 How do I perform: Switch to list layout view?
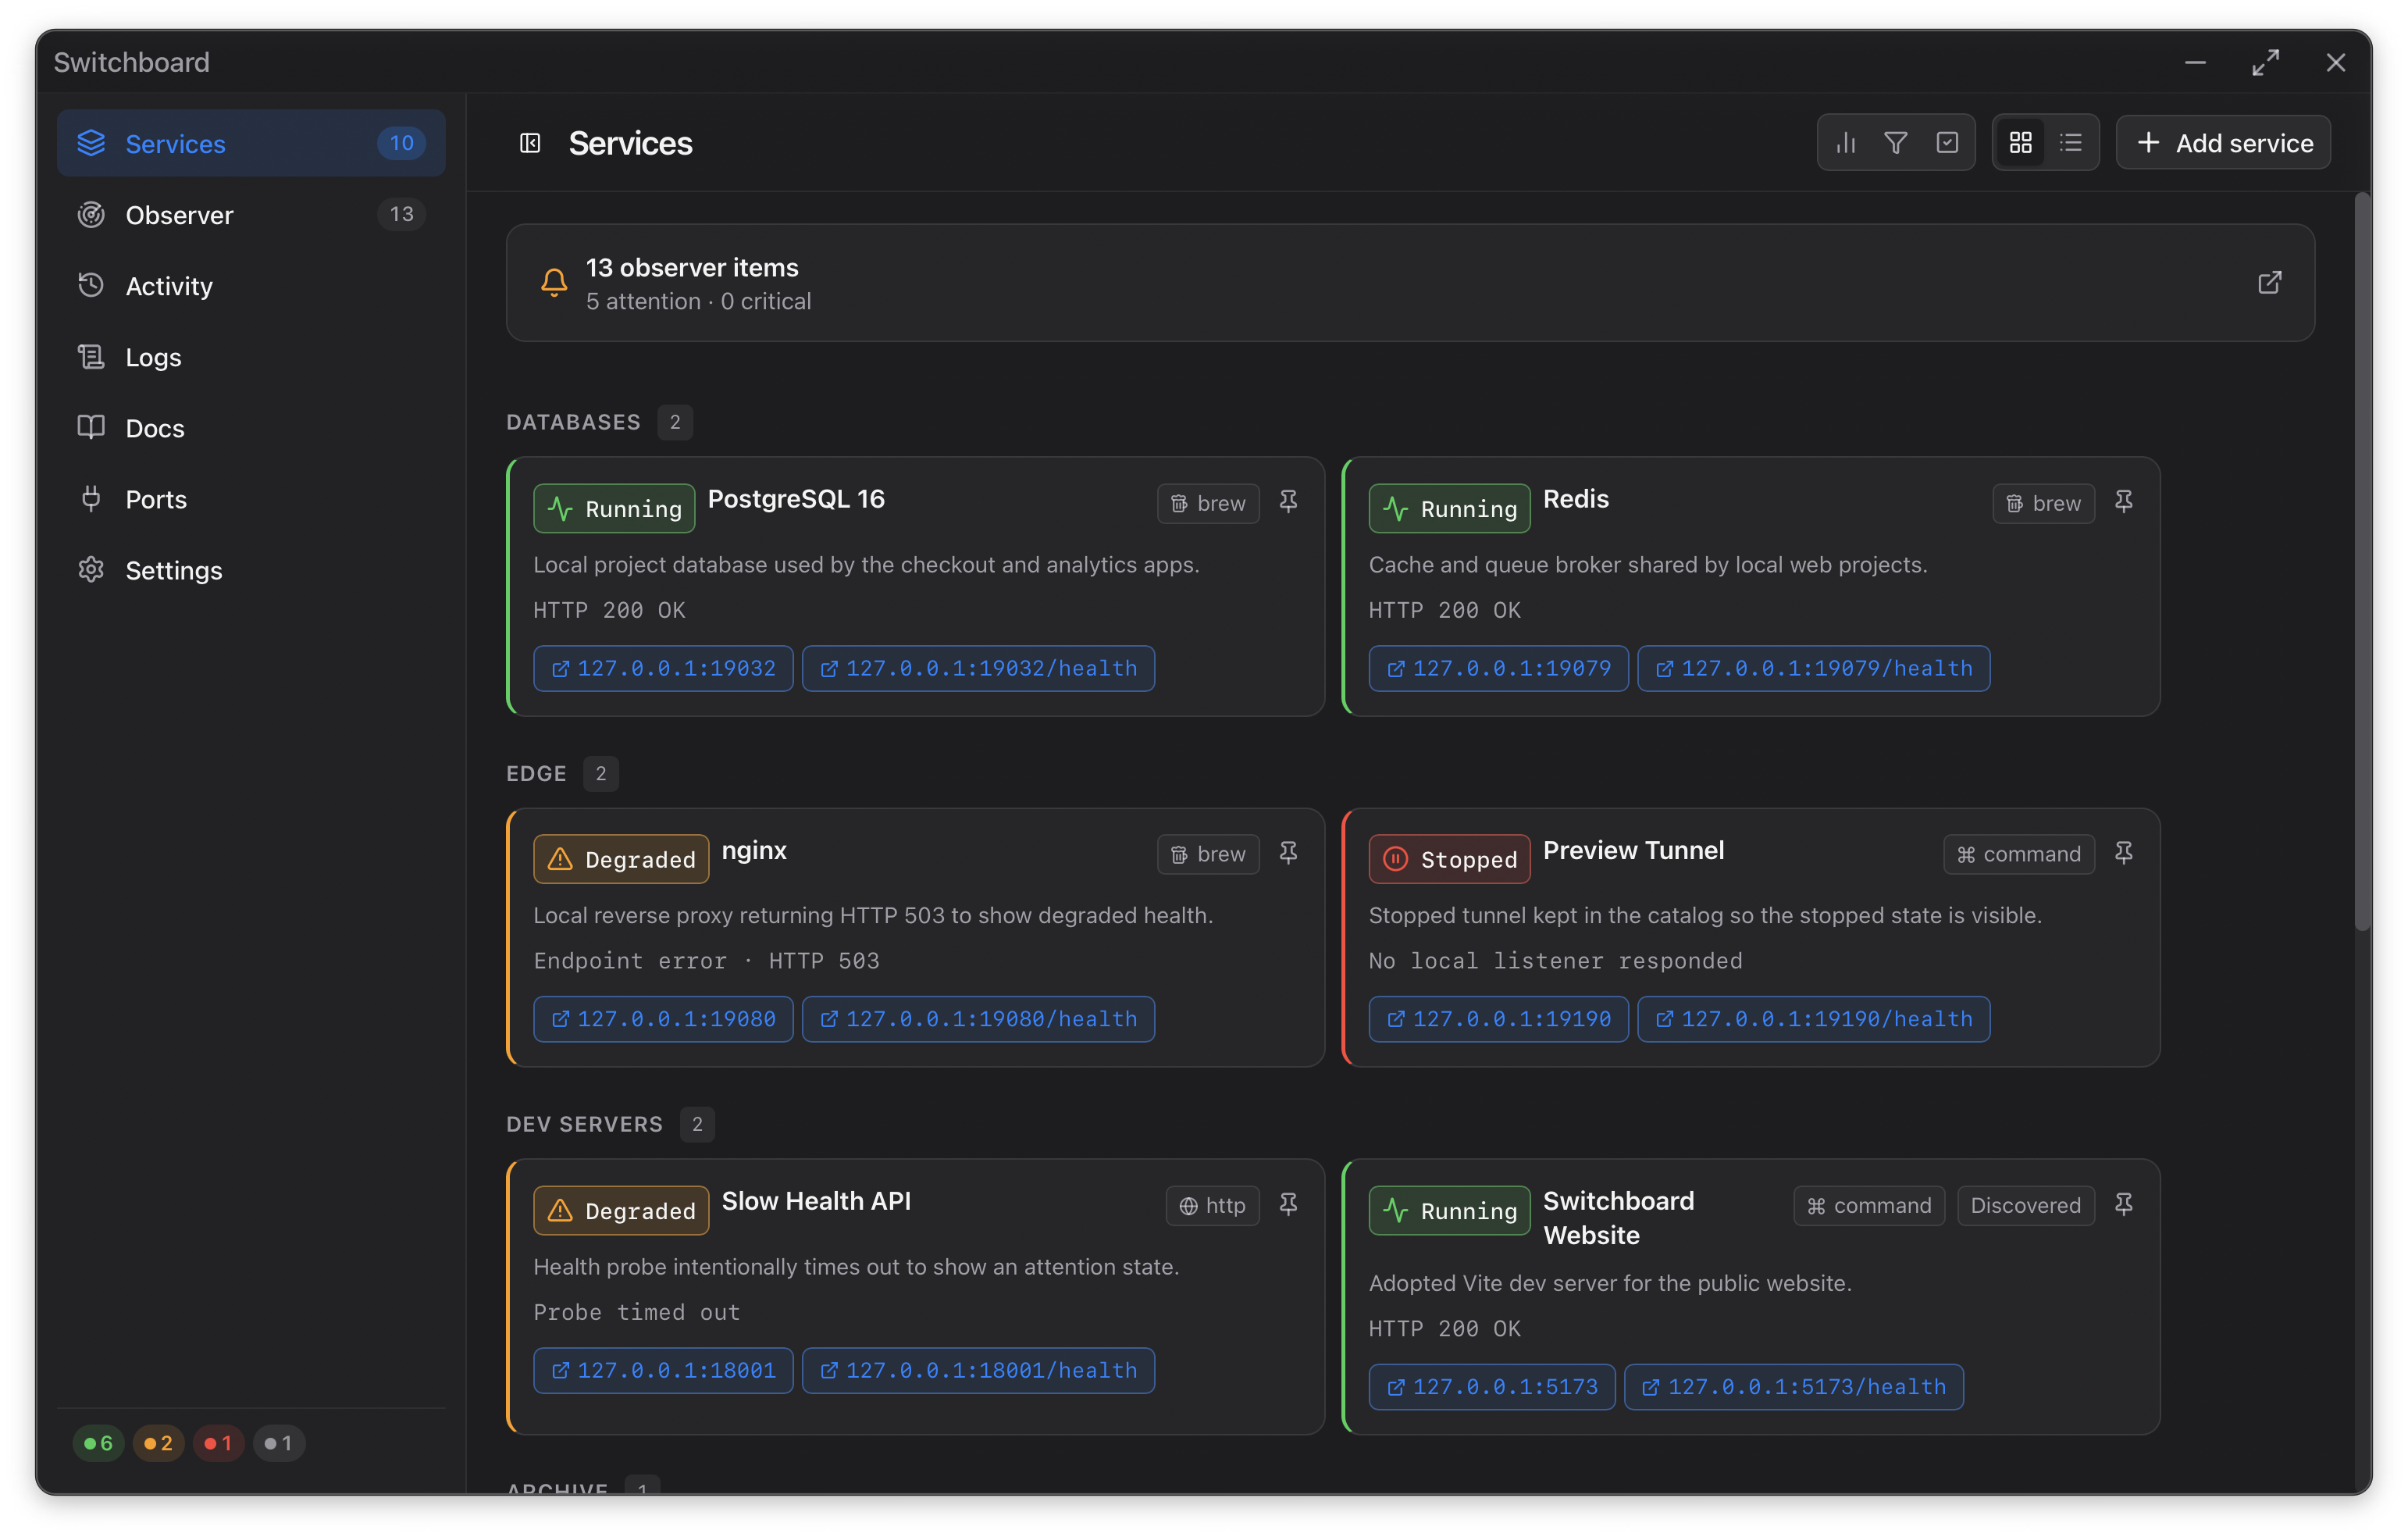click(2071, 143)
